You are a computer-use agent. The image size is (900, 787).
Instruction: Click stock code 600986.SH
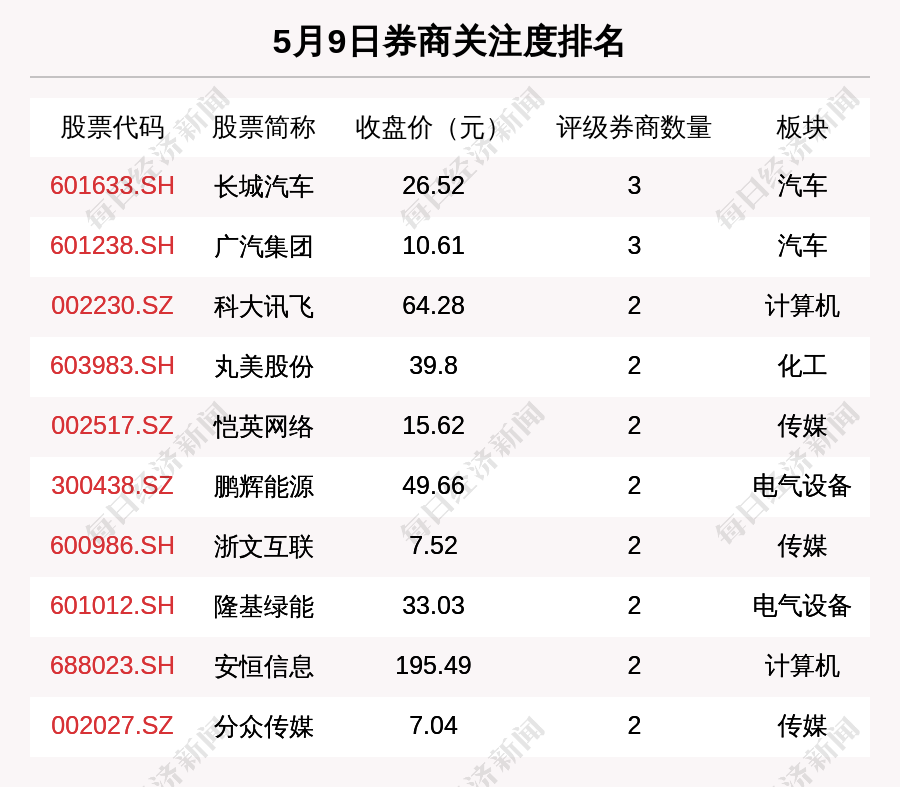tap(112, 546)
